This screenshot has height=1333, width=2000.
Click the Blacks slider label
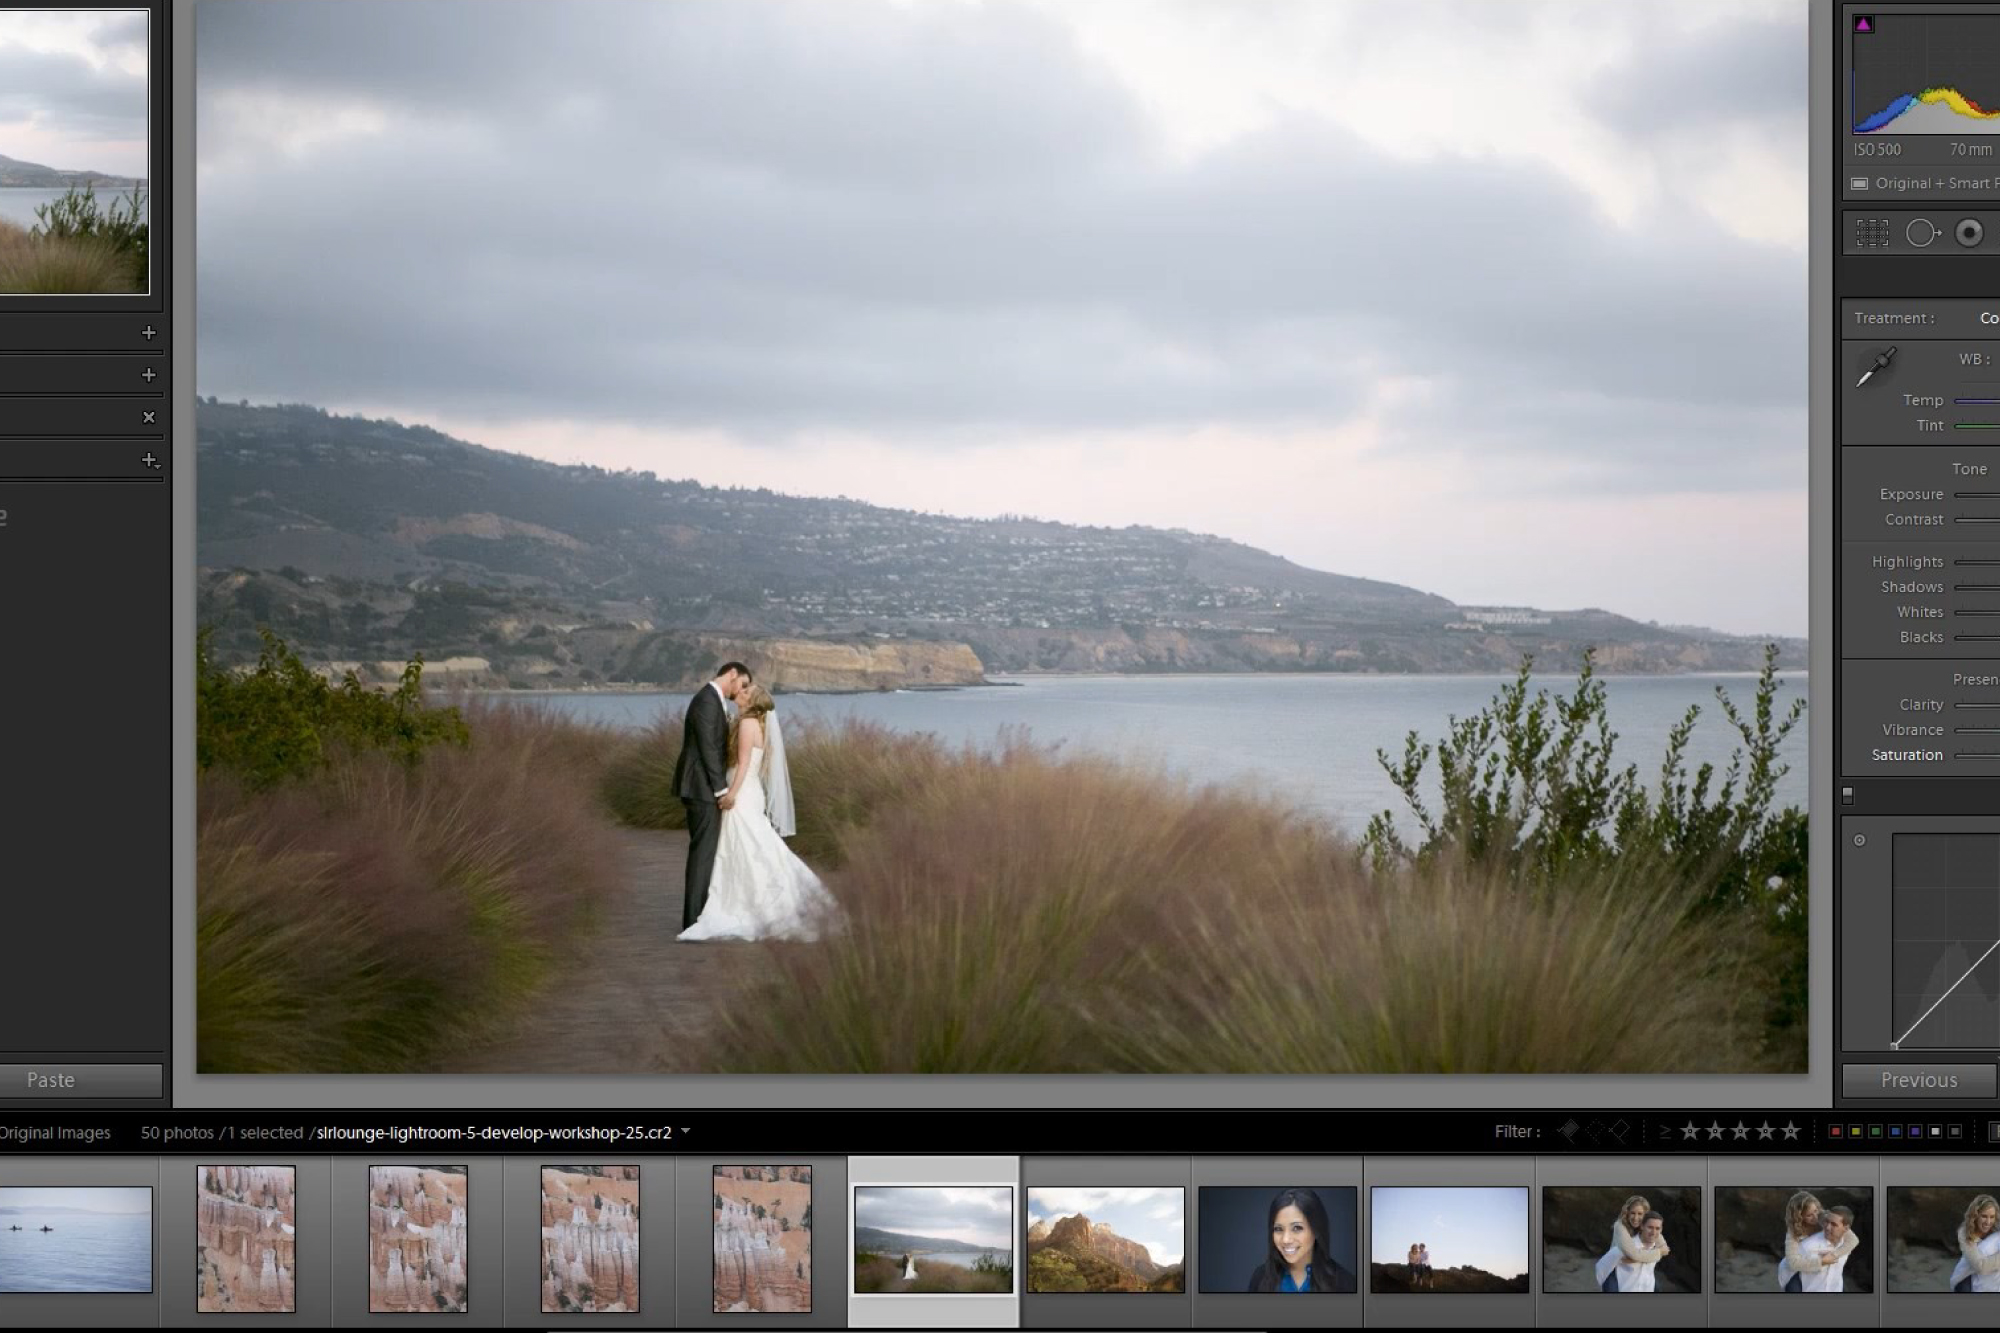[x=1921, y=637]
